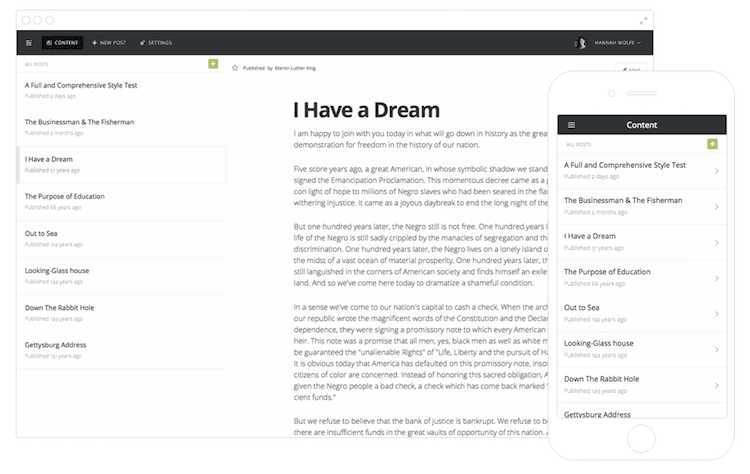This screenshot has width=750, height=474.
Task: Open chevron for 'The Businessman & The Fisherman' on phone
Action: pyautogui.click(x=717, y=207)
